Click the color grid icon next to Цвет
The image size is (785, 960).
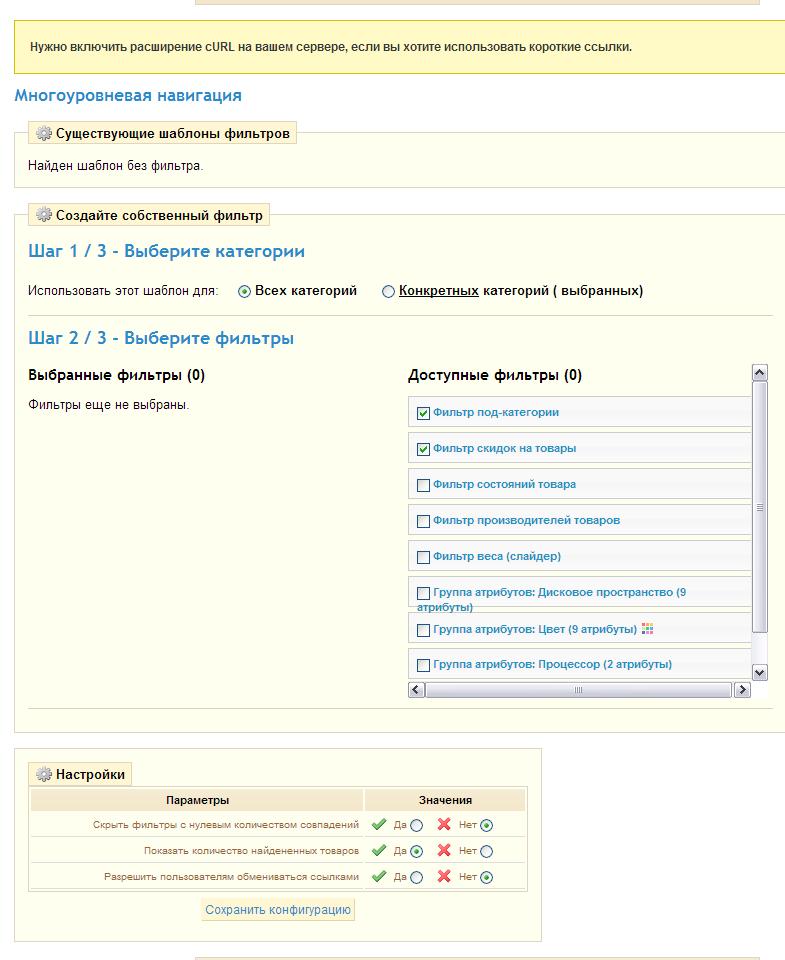[647, 629]
